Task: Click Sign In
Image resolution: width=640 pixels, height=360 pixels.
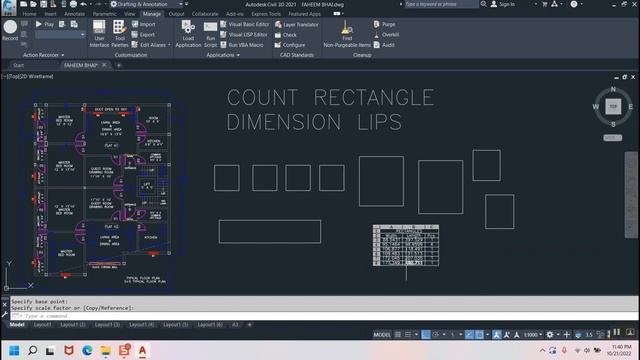Action: tap(503, 4)
